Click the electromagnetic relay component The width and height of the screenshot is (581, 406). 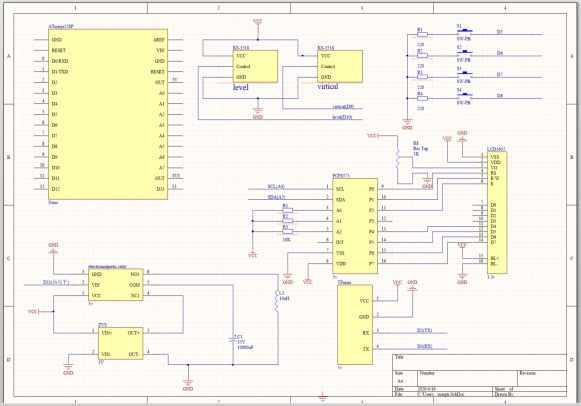tap(116, 284)
